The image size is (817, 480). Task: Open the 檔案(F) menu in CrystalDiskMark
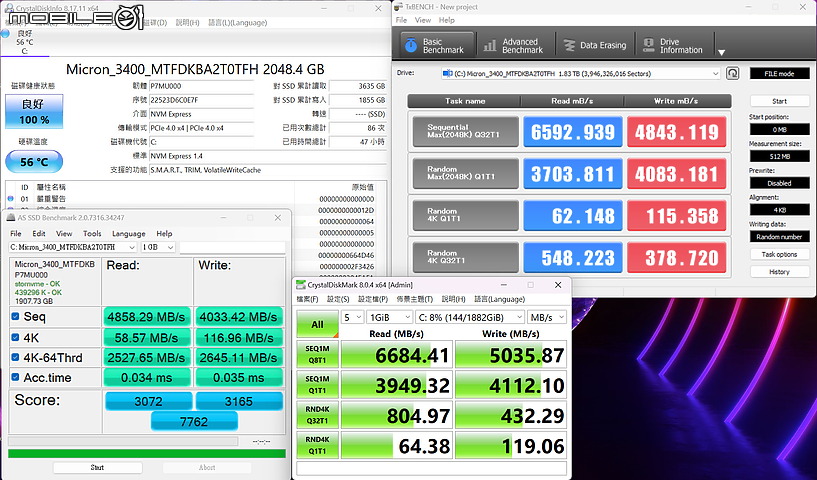coord(307,299)
